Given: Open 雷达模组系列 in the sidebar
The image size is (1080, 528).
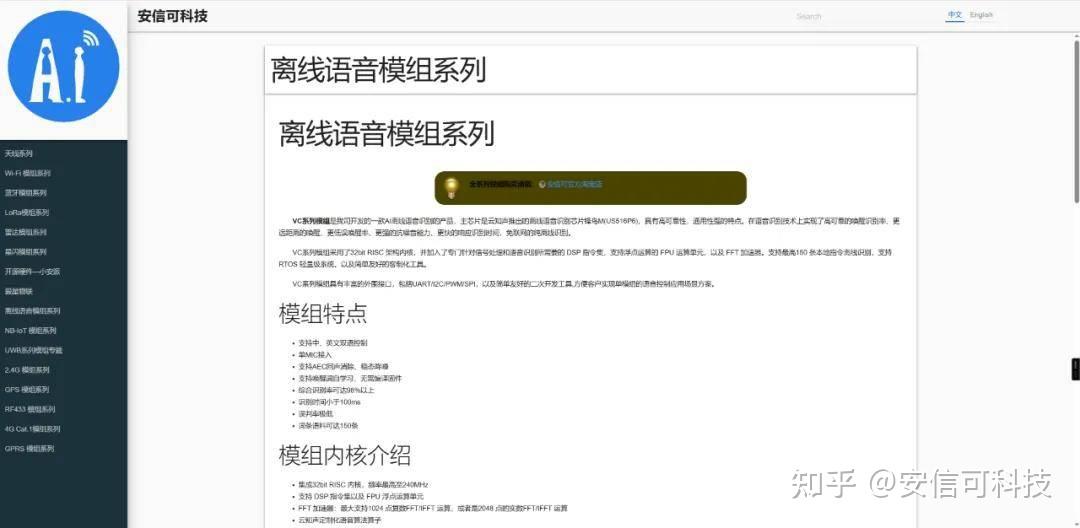Looking at the screenshot, I should [25, 232].
